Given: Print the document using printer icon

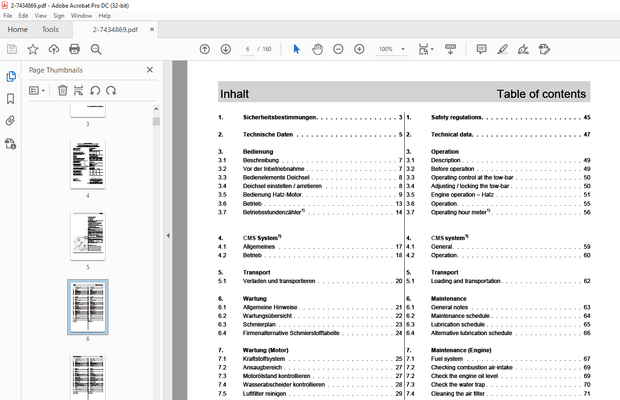Looking at the screenshot, I should click(74, 49).
